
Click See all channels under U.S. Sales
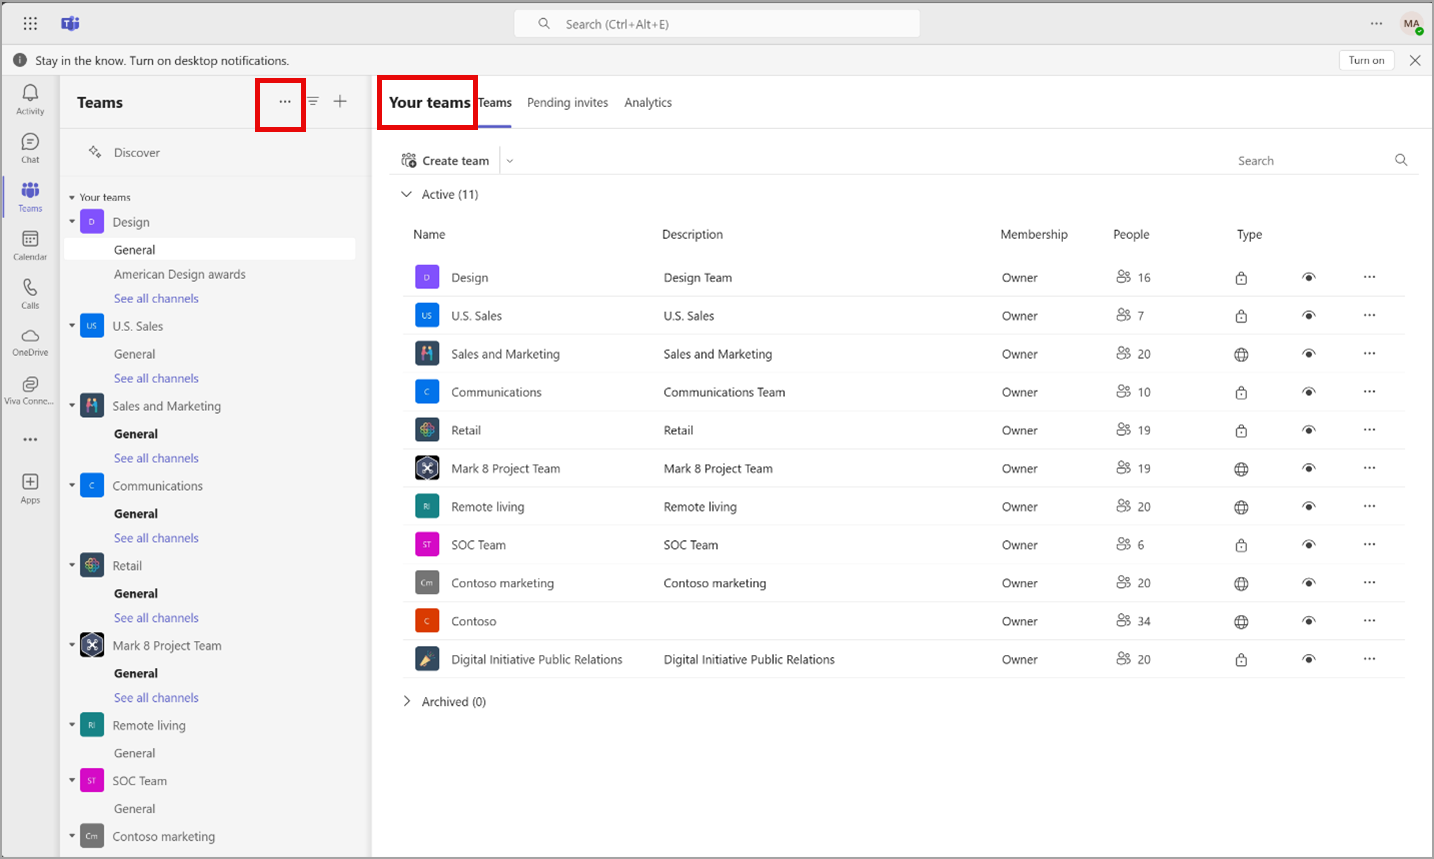pos(156,379)
